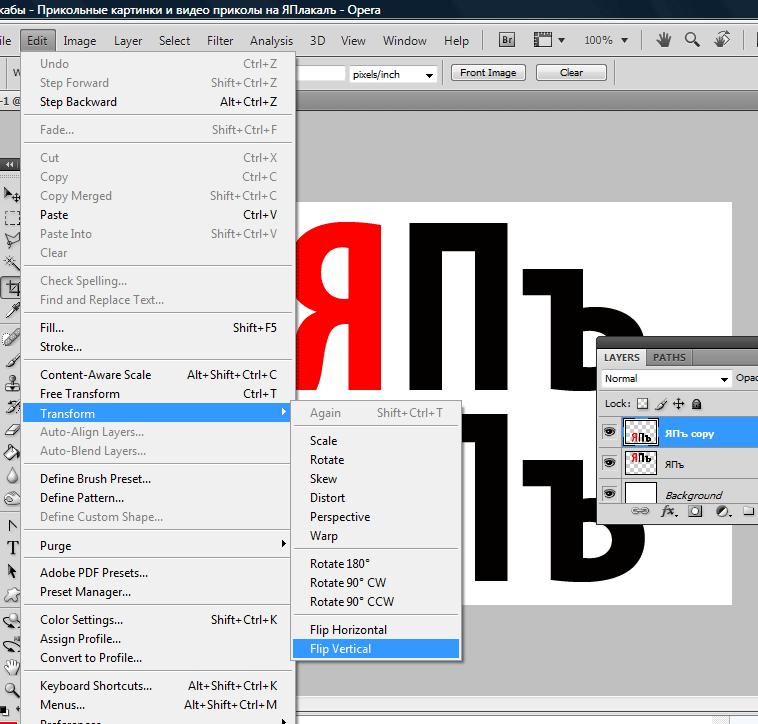758x724 pixels.
Task: Click the Lock position move icon
Action: pyautogui.click(x=679, y=404)
